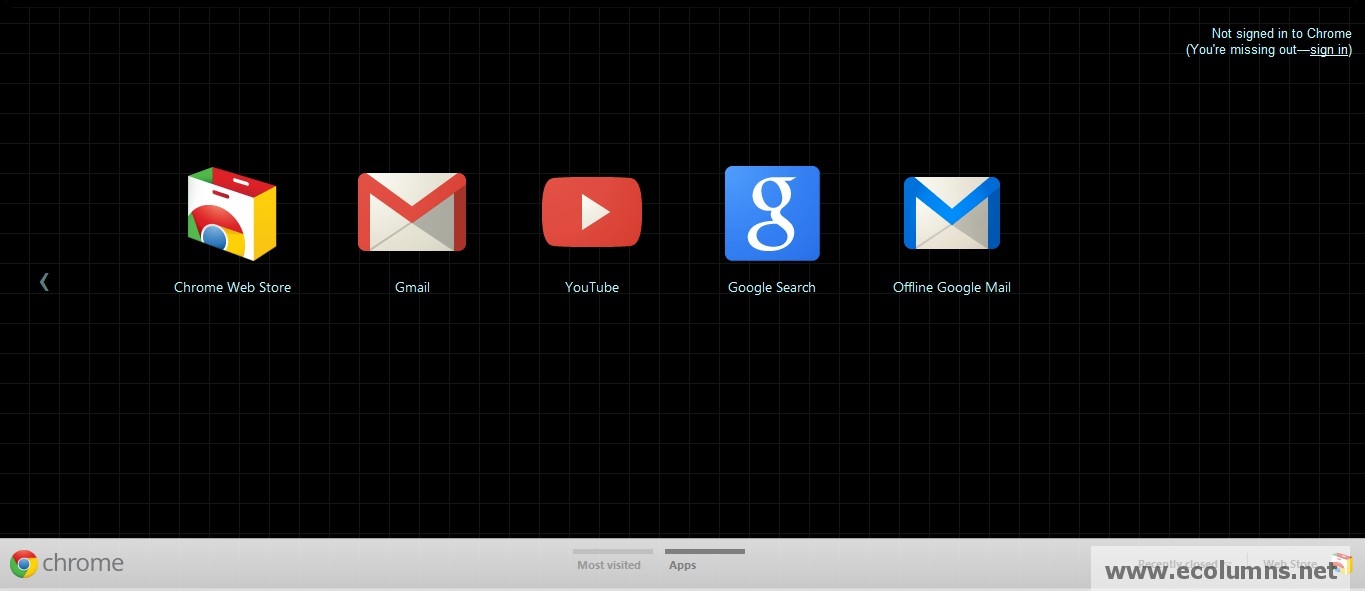The height and width of the screenshot is (591, 1365).
Task: Click the sign in link
Action: 1328,49
